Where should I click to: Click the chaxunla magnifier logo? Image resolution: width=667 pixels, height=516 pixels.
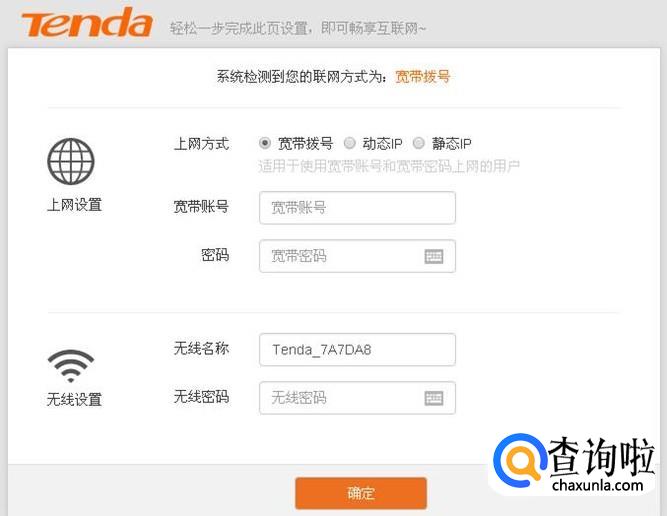coord(519,462)
